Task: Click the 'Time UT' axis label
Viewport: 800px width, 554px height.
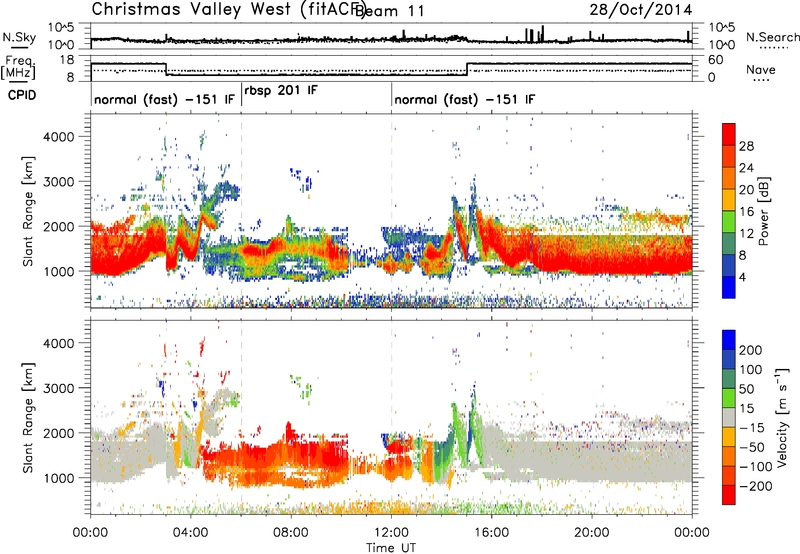Action: click(391, 548)
